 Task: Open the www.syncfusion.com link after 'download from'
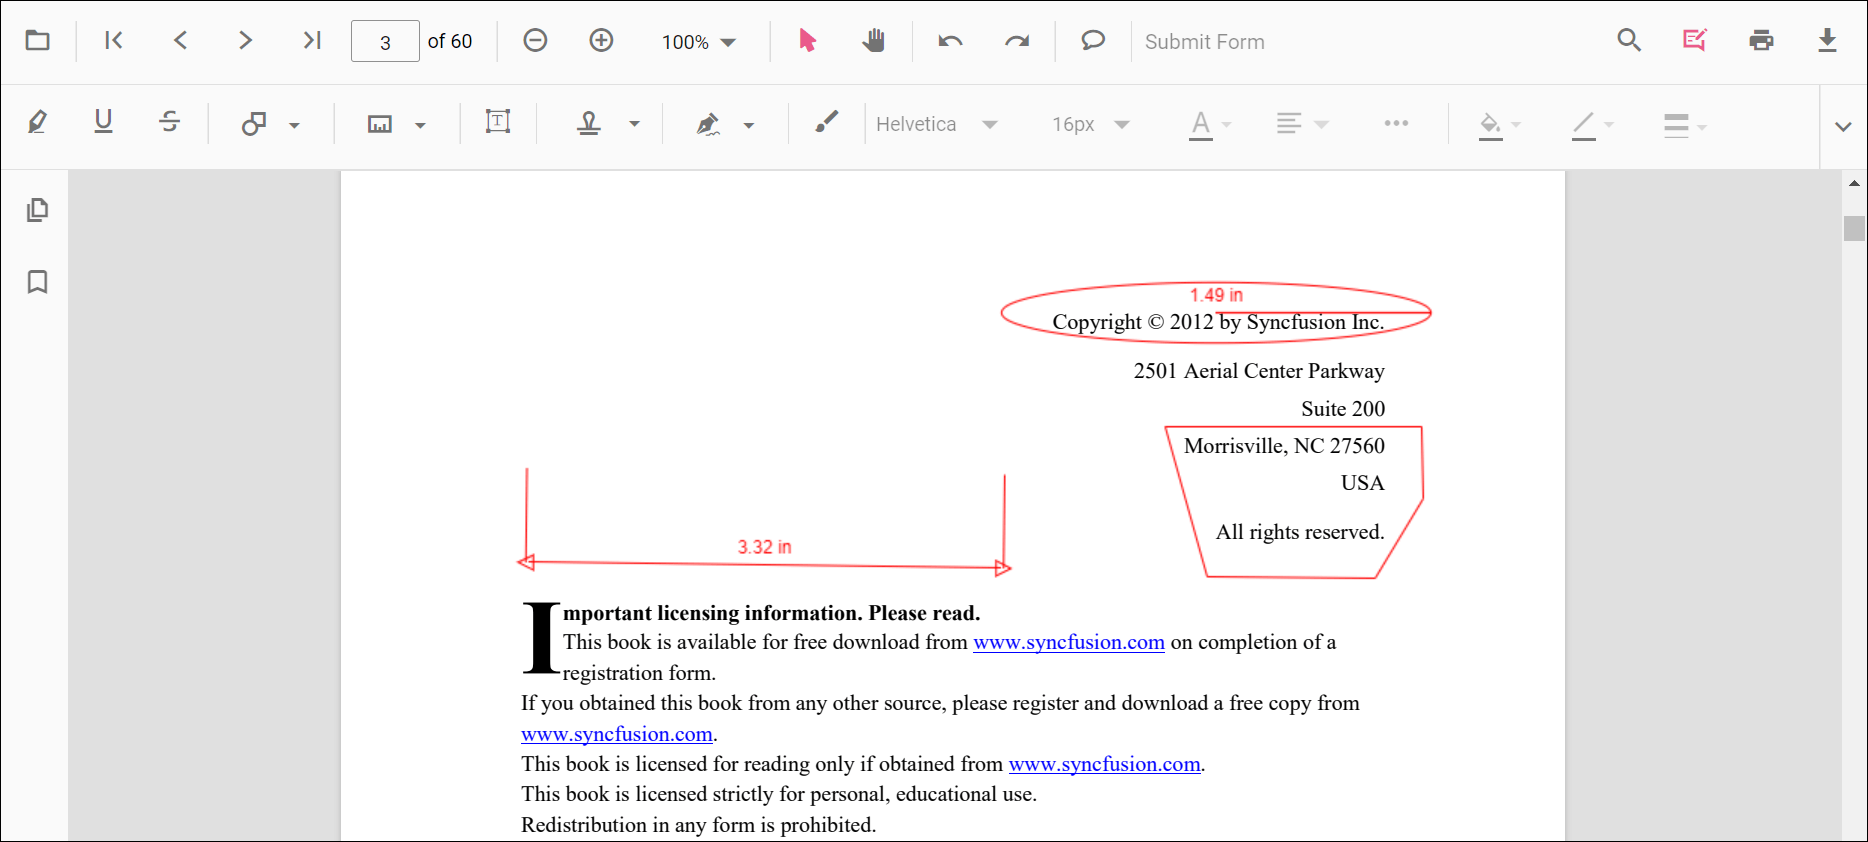click(x=1069, y=642)
